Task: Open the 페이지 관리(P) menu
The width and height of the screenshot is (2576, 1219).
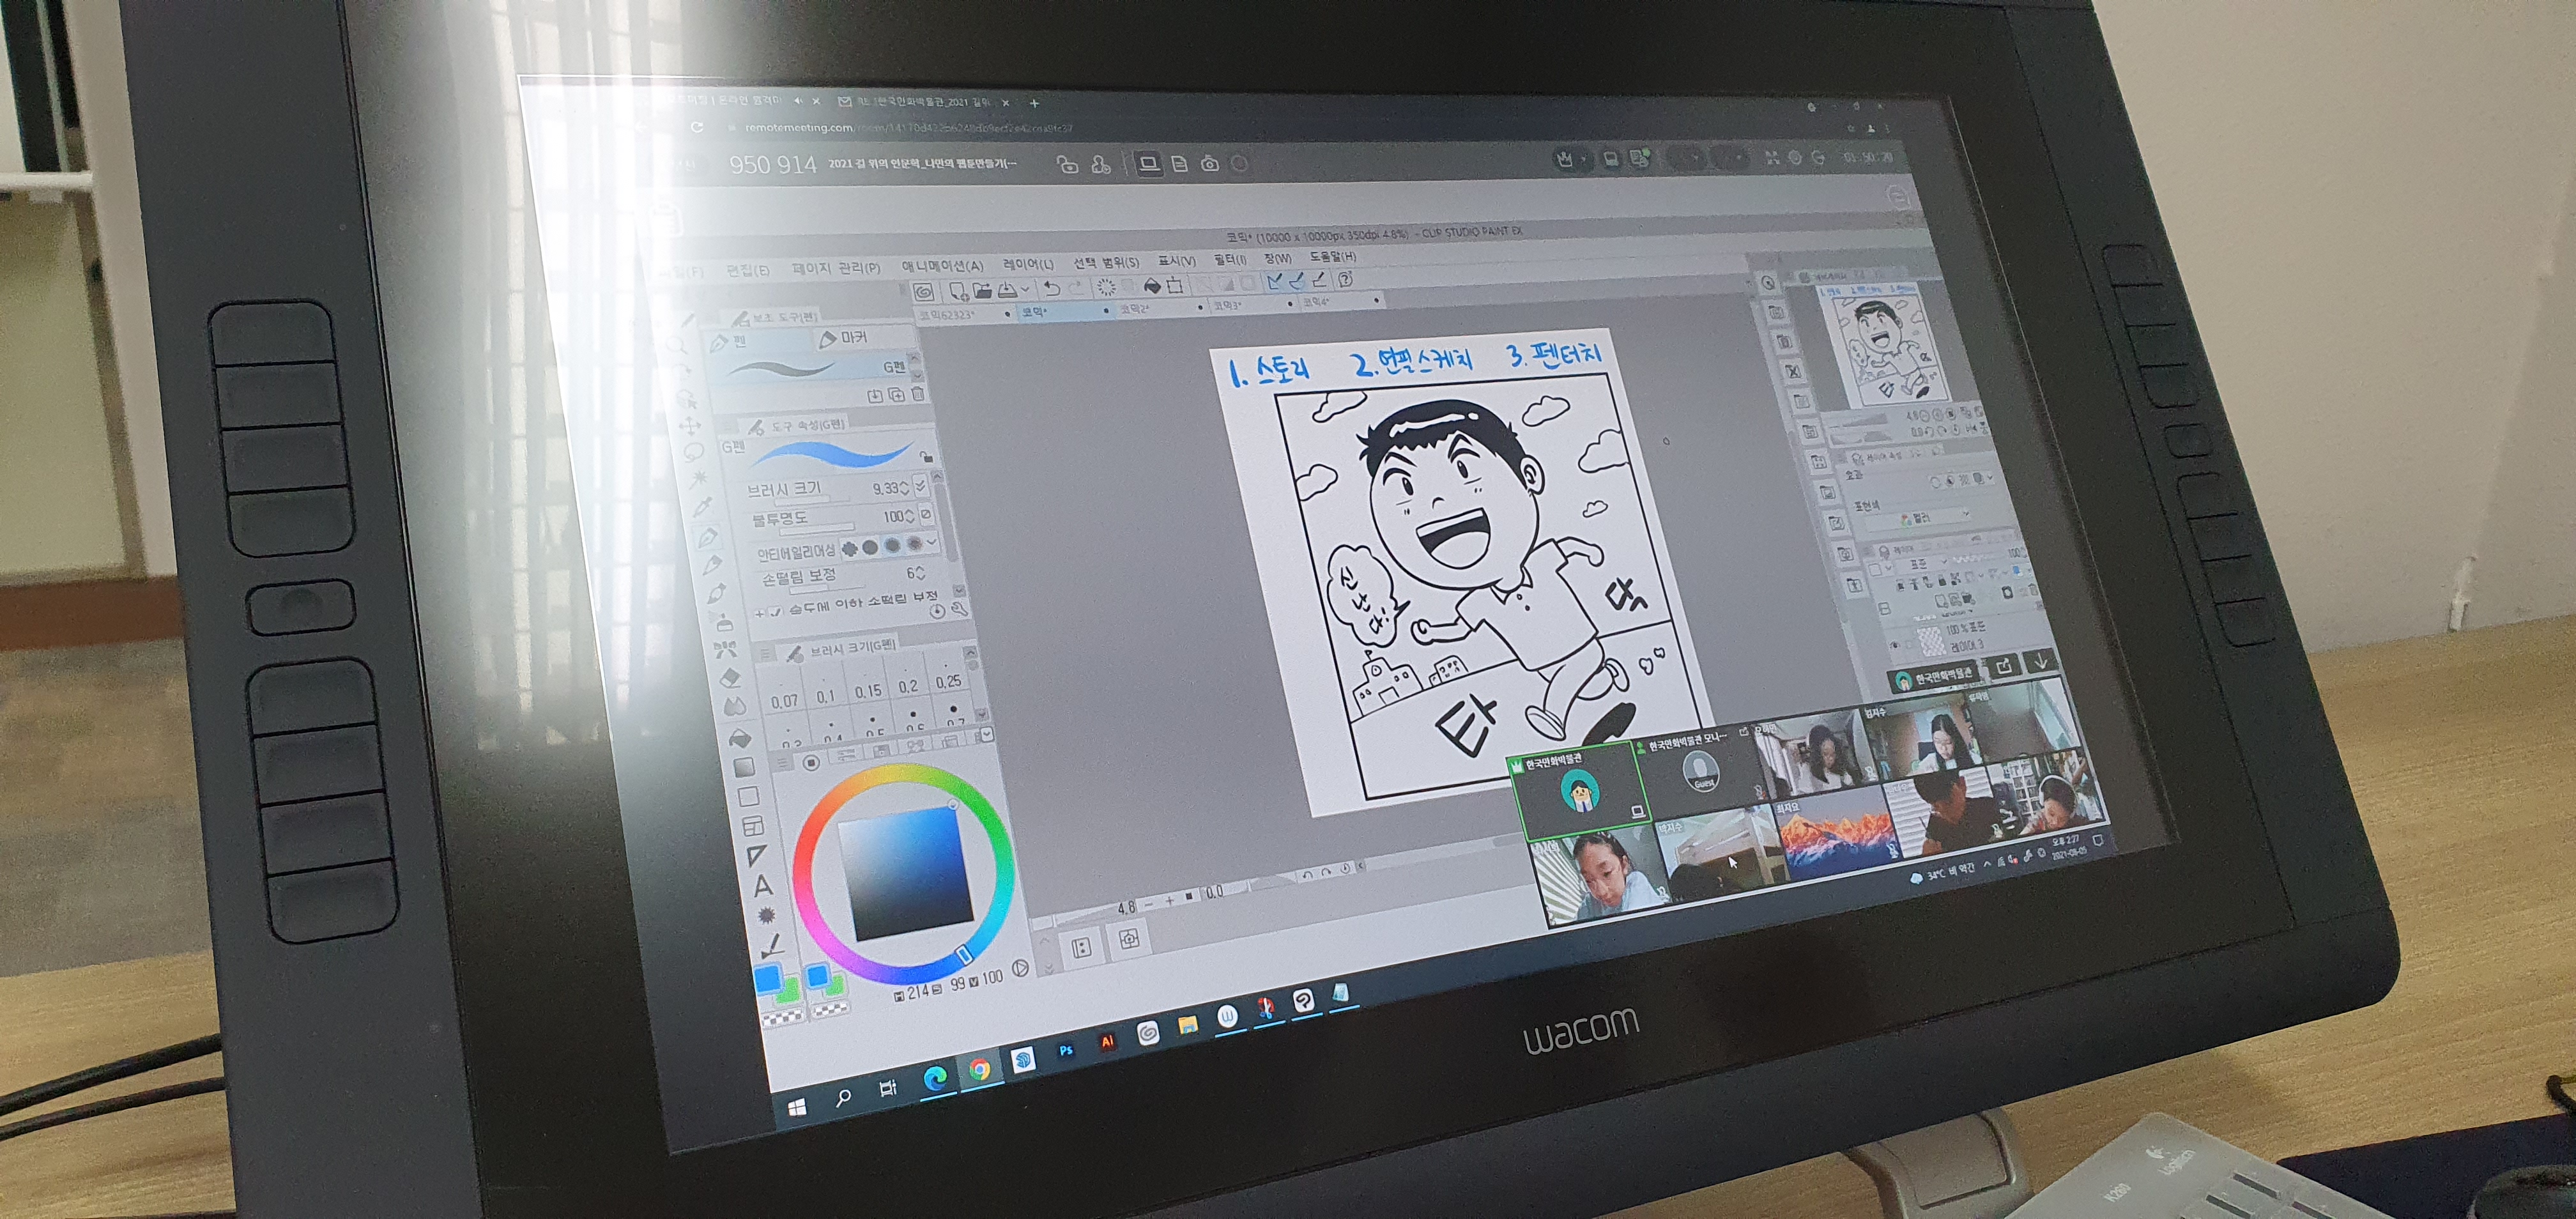Action: tap(836, 268)
